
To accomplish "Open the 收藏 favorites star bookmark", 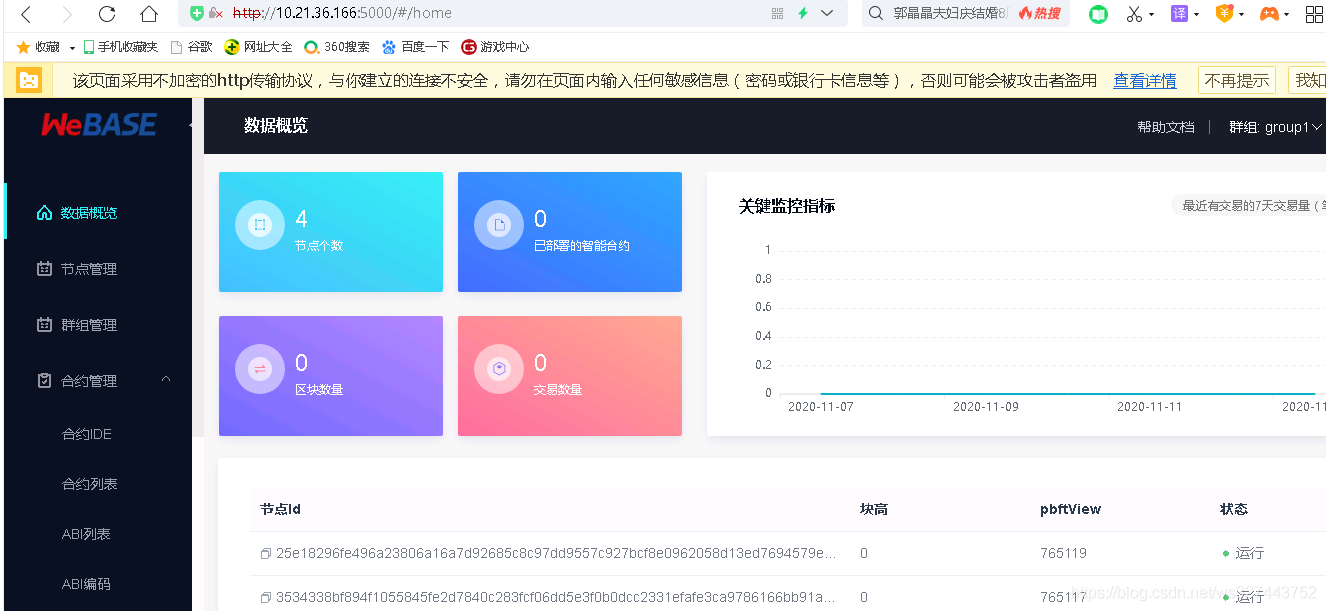I will [38, 47].
